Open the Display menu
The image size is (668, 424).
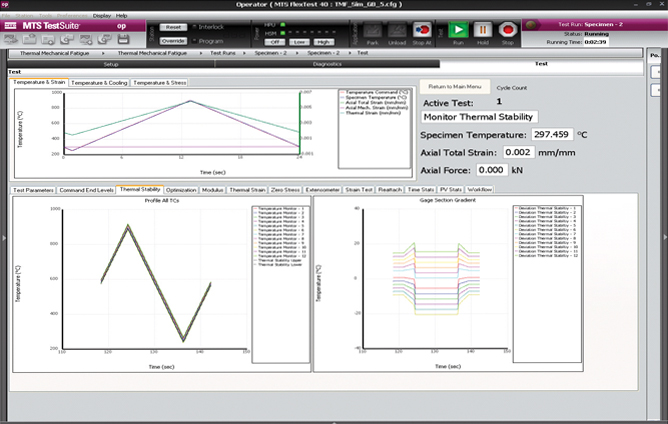102,16
